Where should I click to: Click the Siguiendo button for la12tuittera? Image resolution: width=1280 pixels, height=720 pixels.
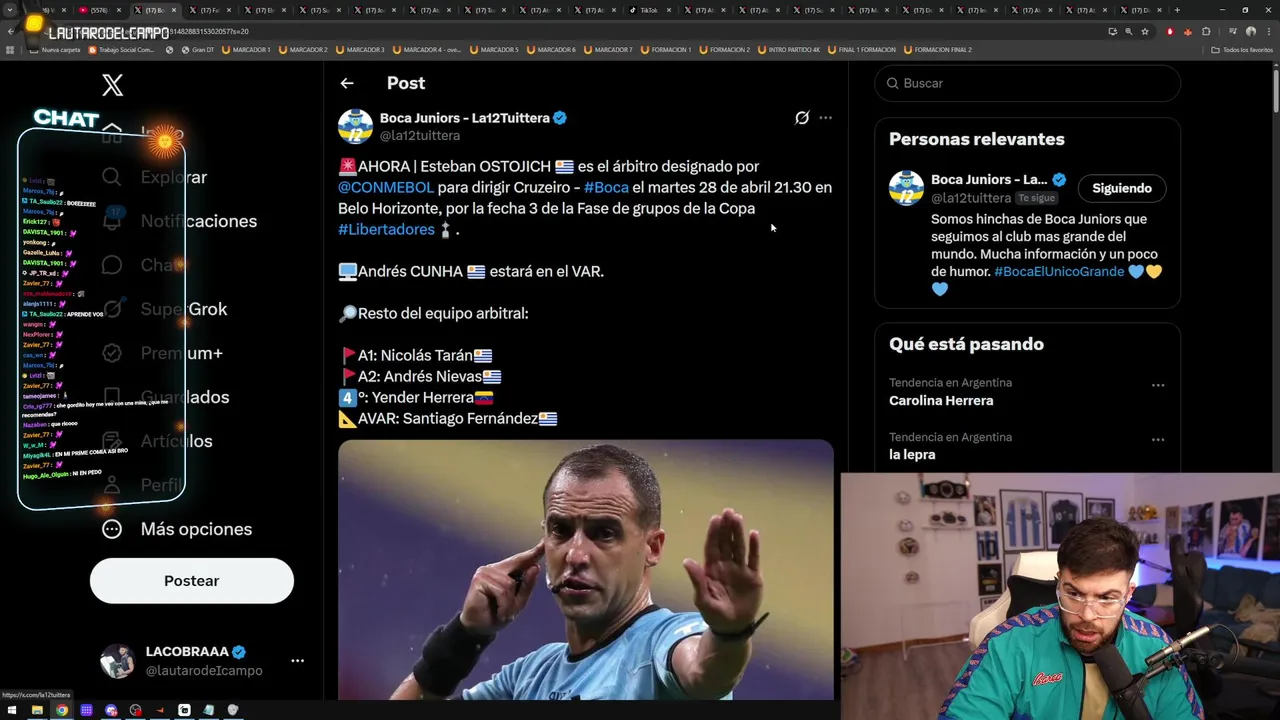pyautogui.click(x=1122, y=188)
